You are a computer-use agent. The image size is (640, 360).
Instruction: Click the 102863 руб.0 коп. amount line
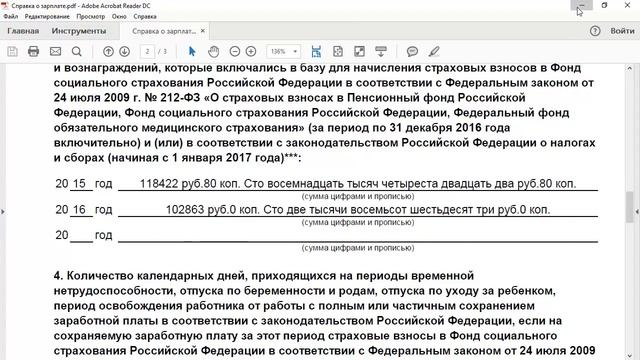(x=358, y=210)
